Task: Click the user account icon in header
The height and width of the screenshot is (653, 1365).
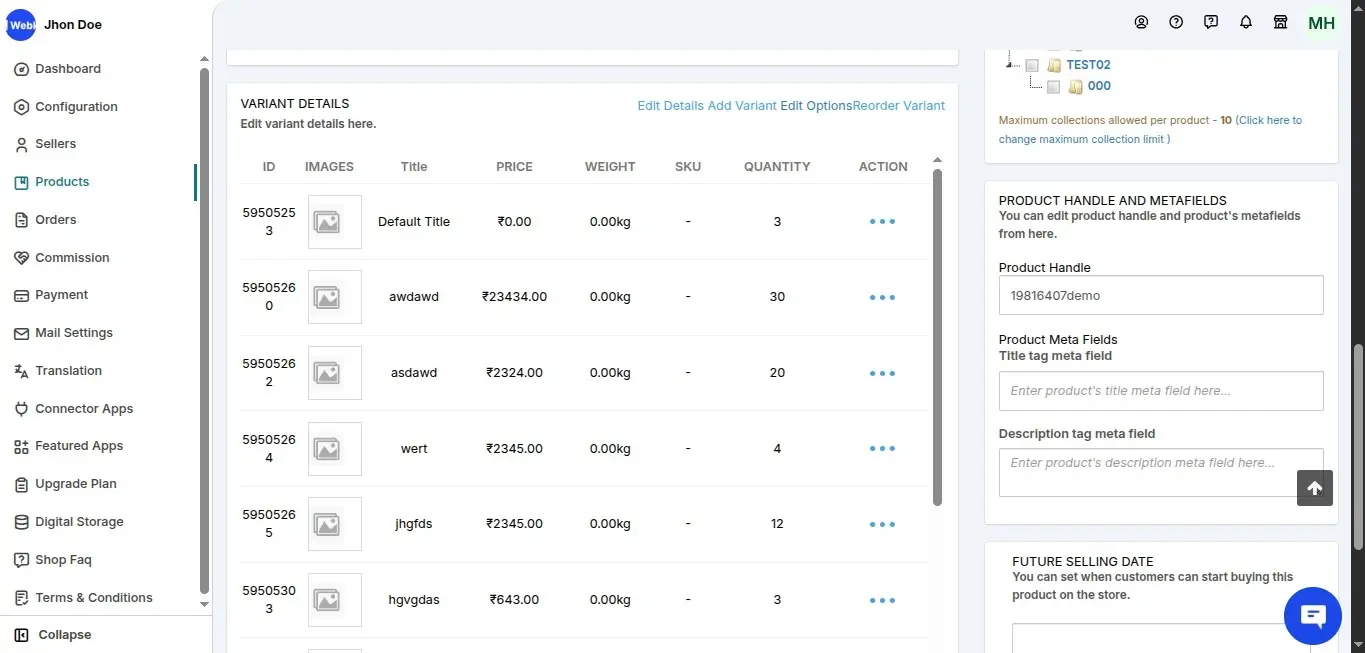Action: coord(1141,22)
